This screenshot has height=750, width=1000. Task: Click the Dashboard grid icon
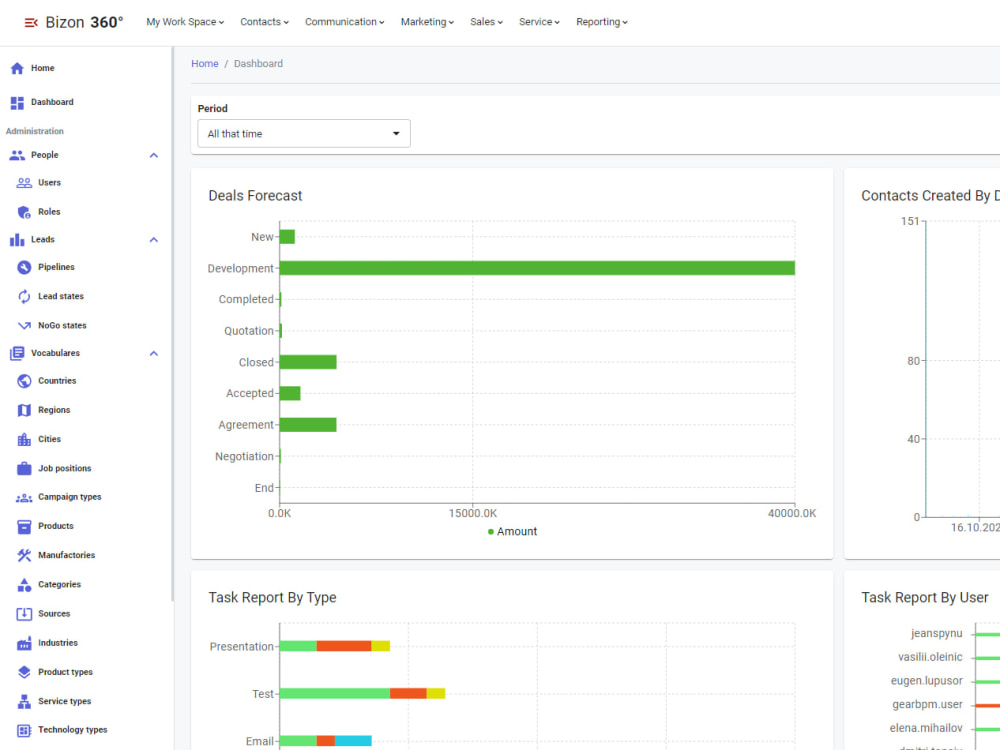[17, 102]
